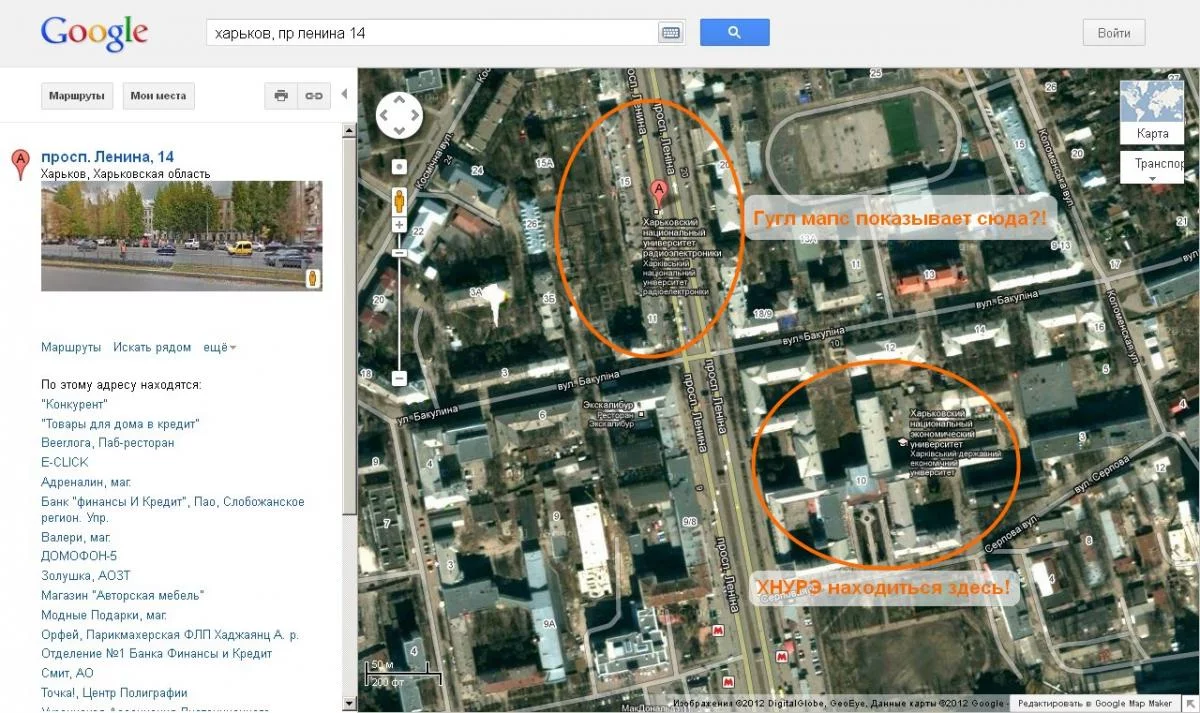
Task: Open Орфей, Парикмахерская listing
Action: pyautogui.click(x=170, y=634)
